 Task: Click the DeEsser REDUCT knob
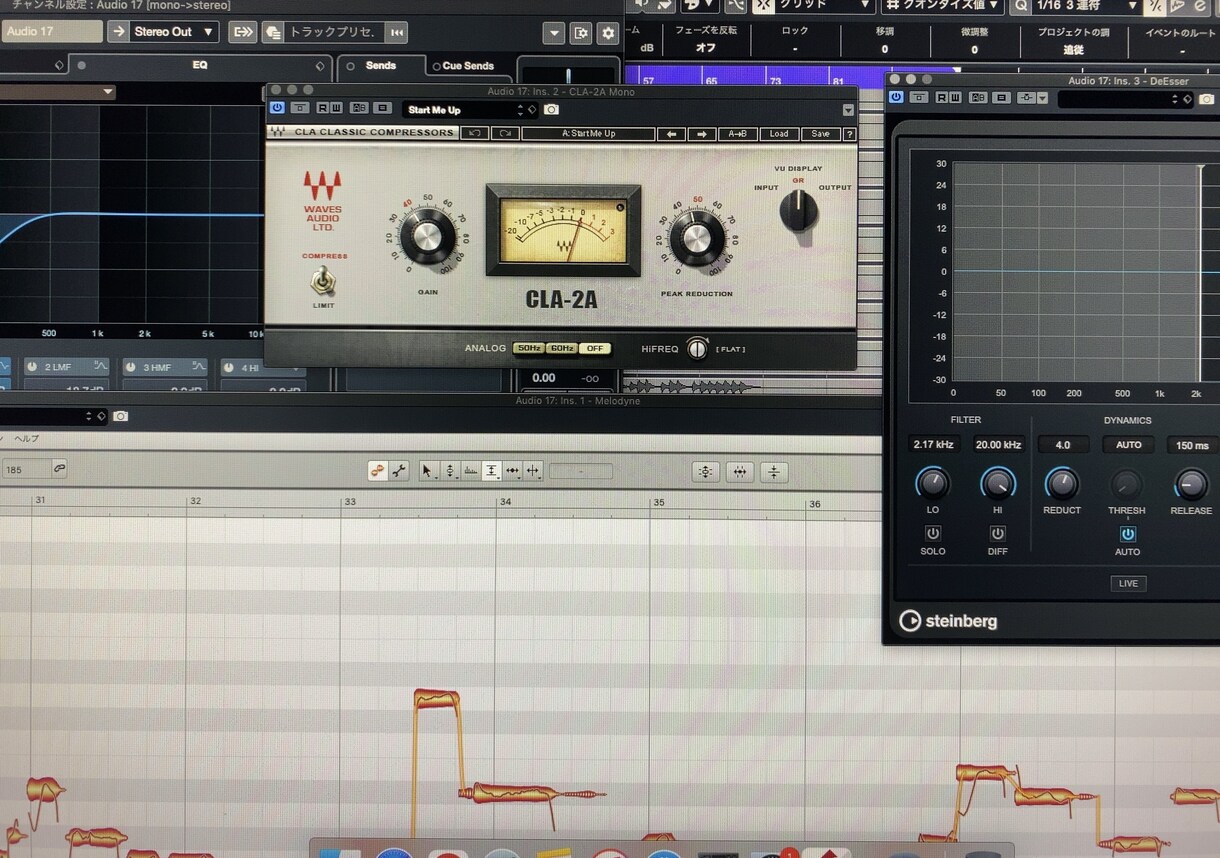pyautogui.click(x=1061, y=485)
